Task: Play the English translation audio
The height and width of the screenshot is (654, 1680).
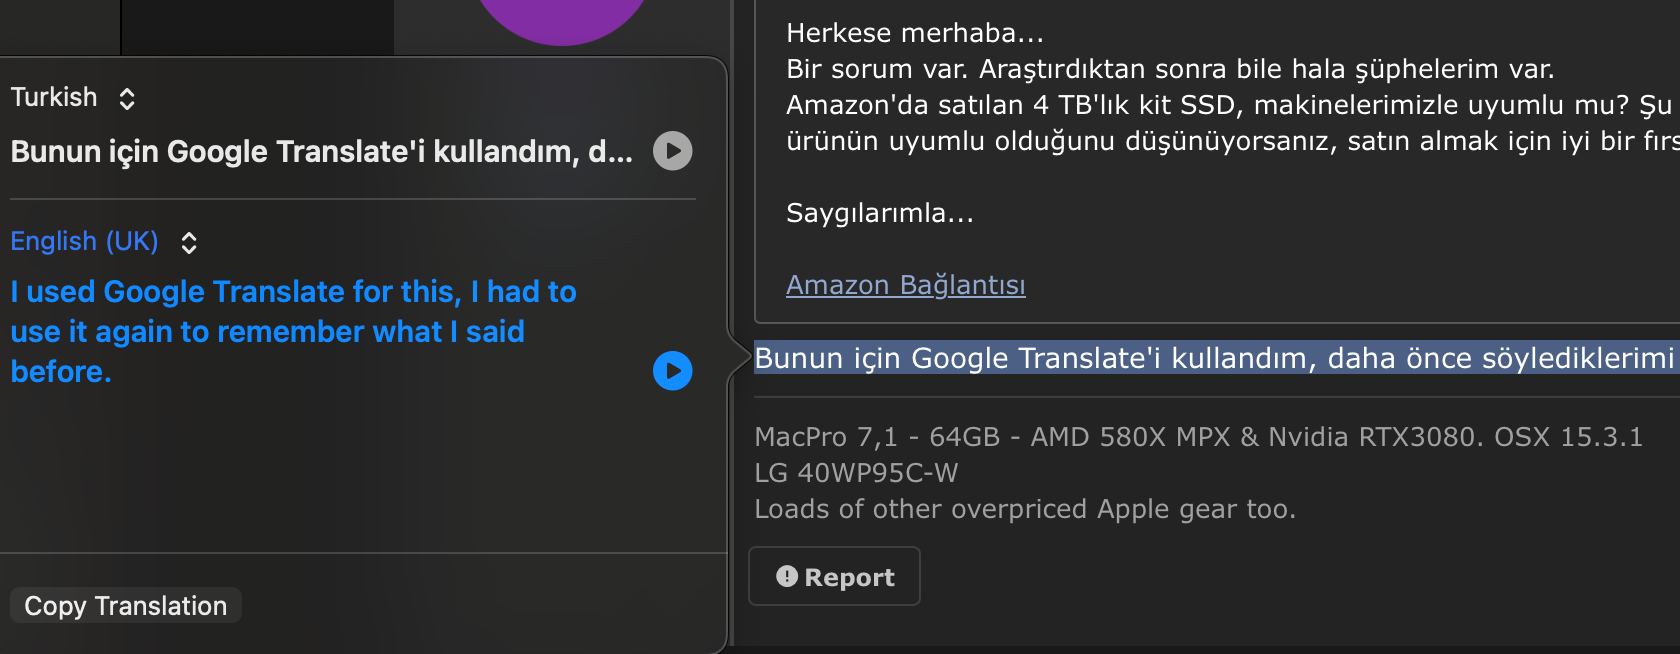Action: 672,371
